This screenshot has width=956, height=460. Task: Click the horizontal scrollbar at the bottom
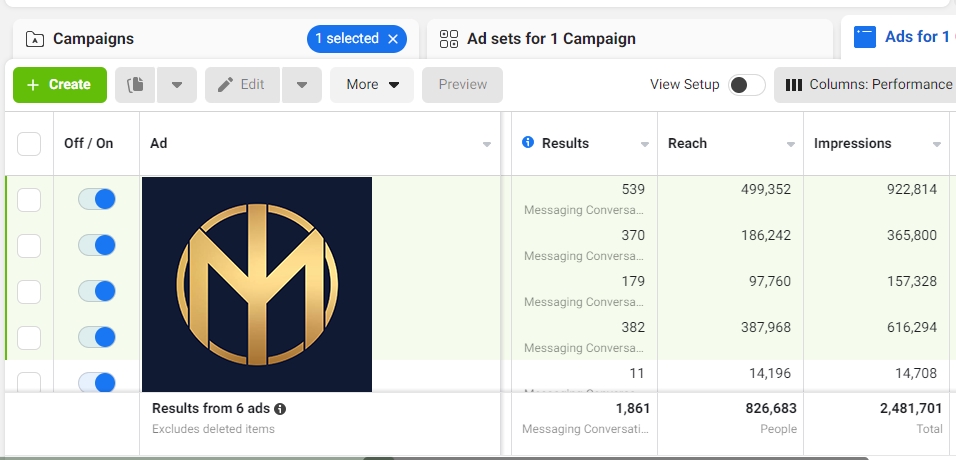(616, 458)
